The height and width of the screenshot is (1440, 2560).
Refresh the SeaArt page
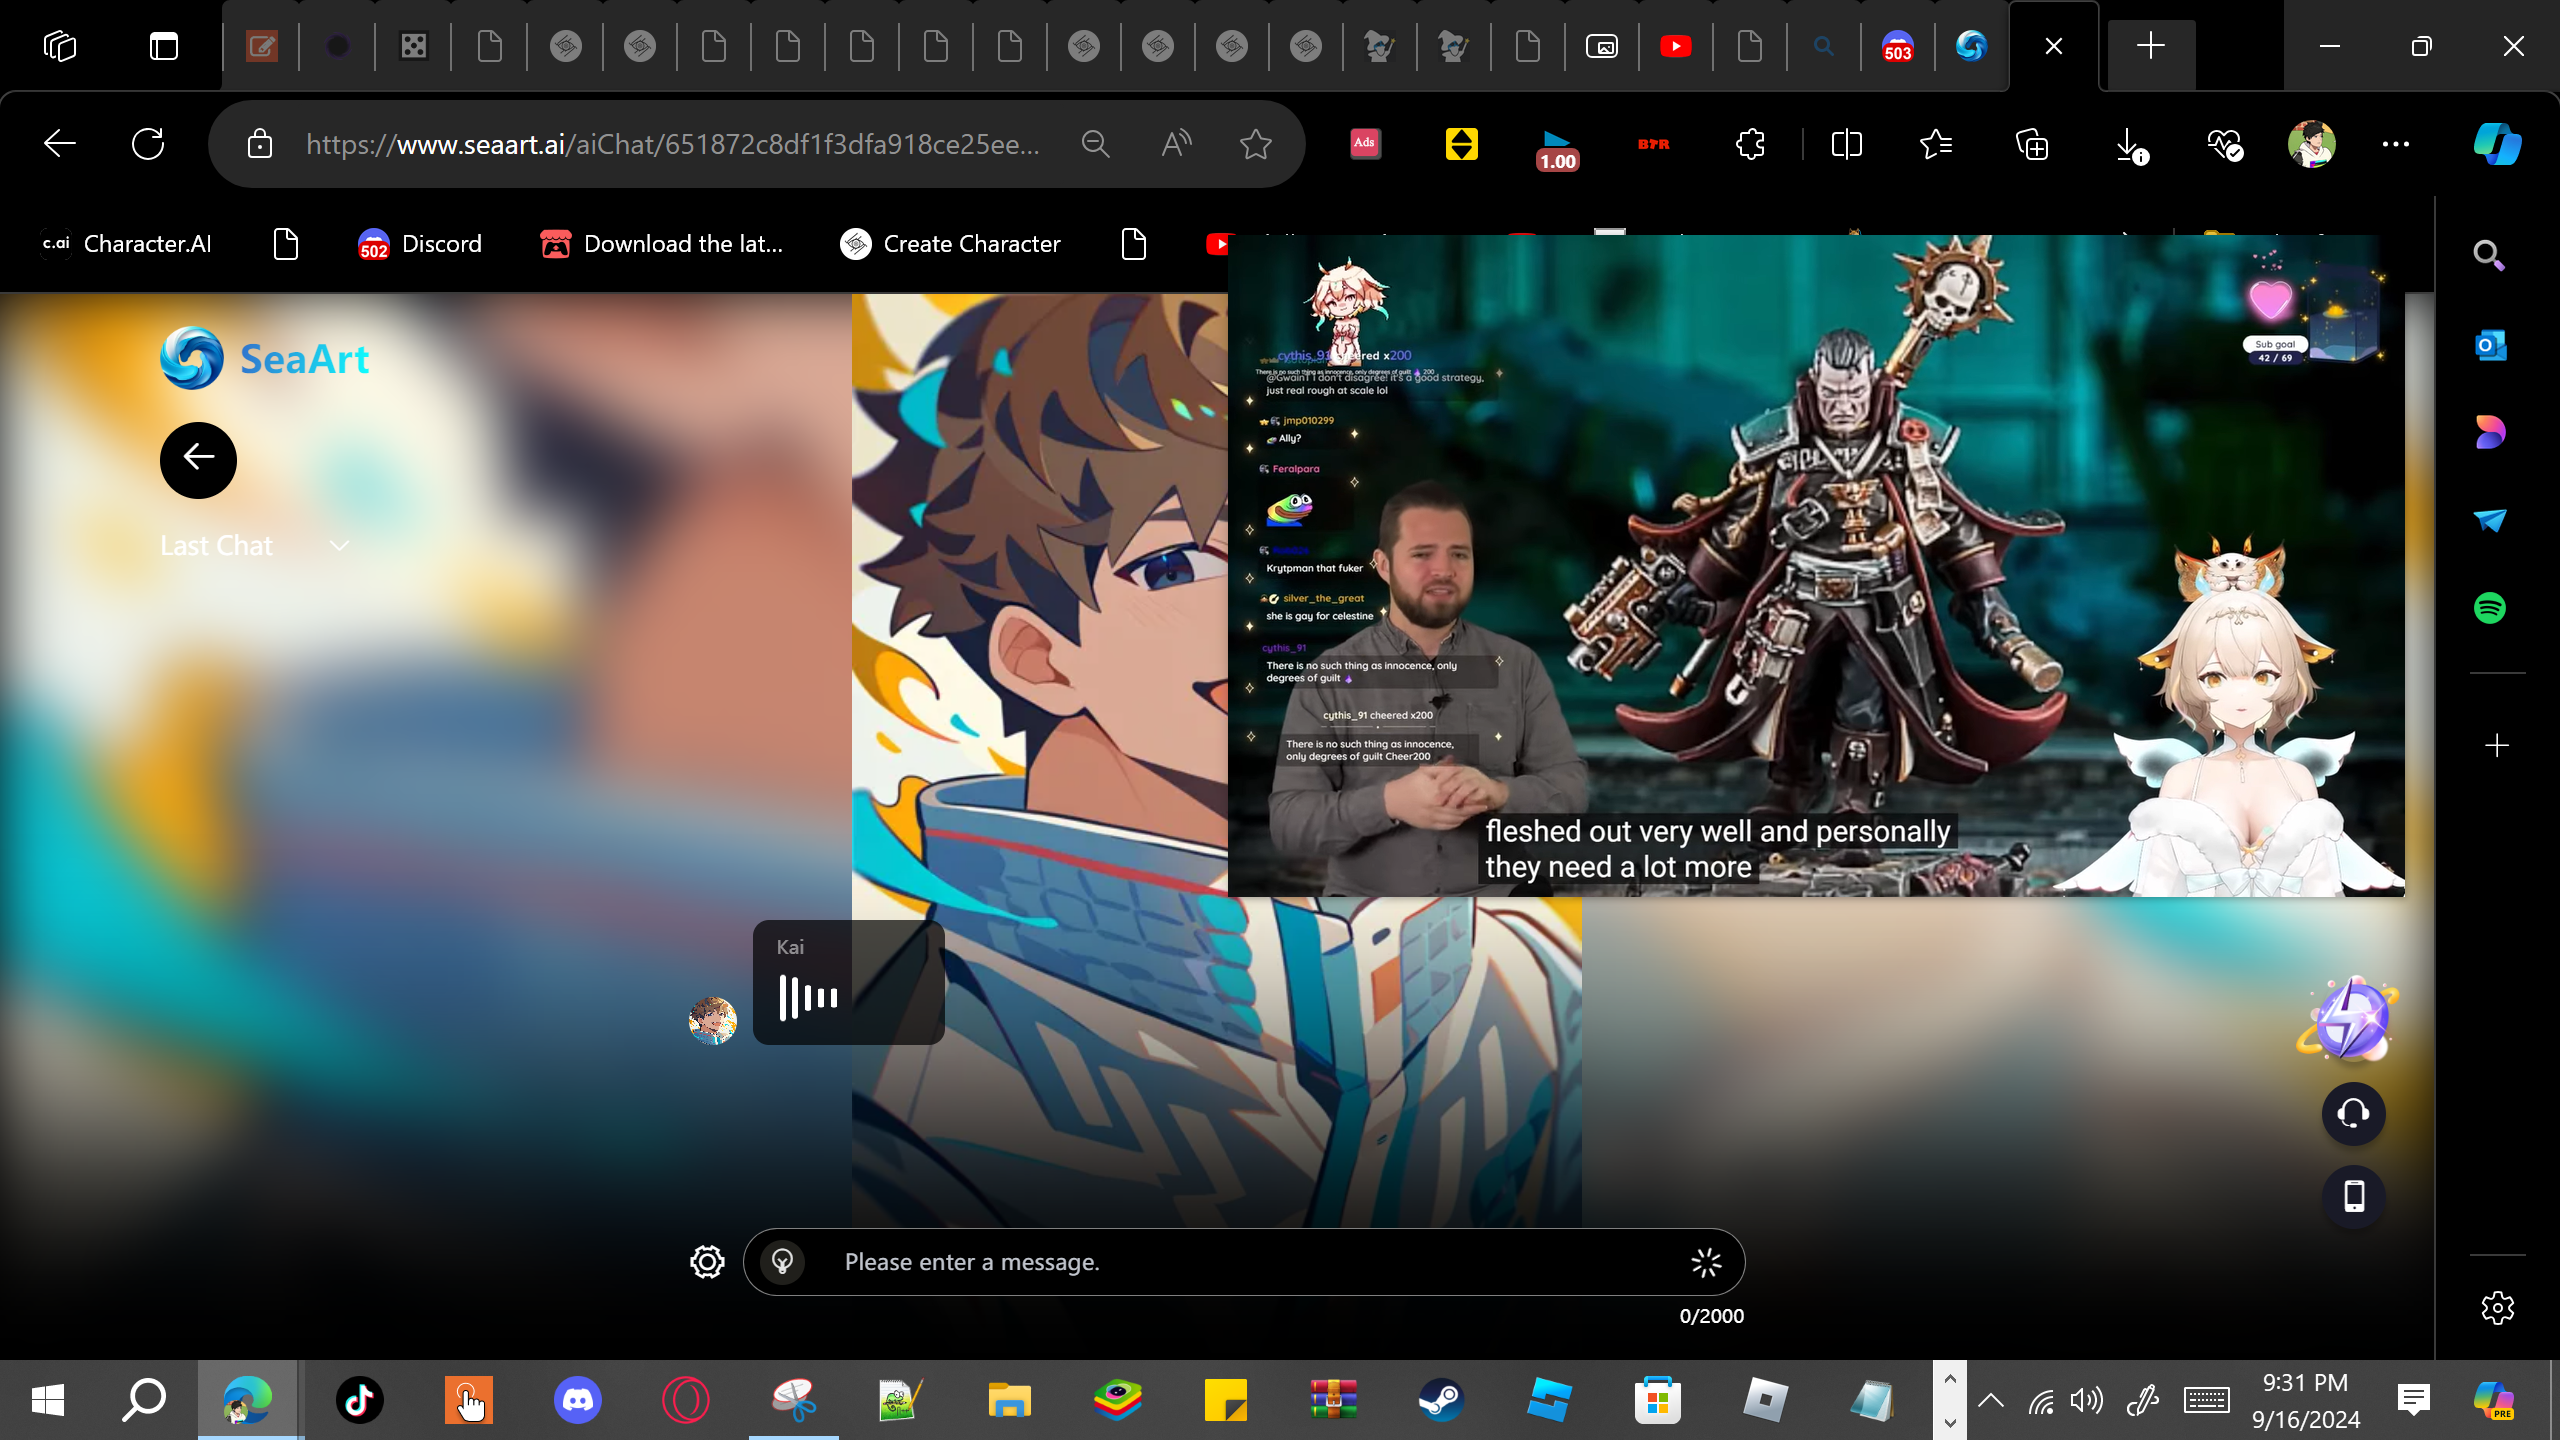148,144
